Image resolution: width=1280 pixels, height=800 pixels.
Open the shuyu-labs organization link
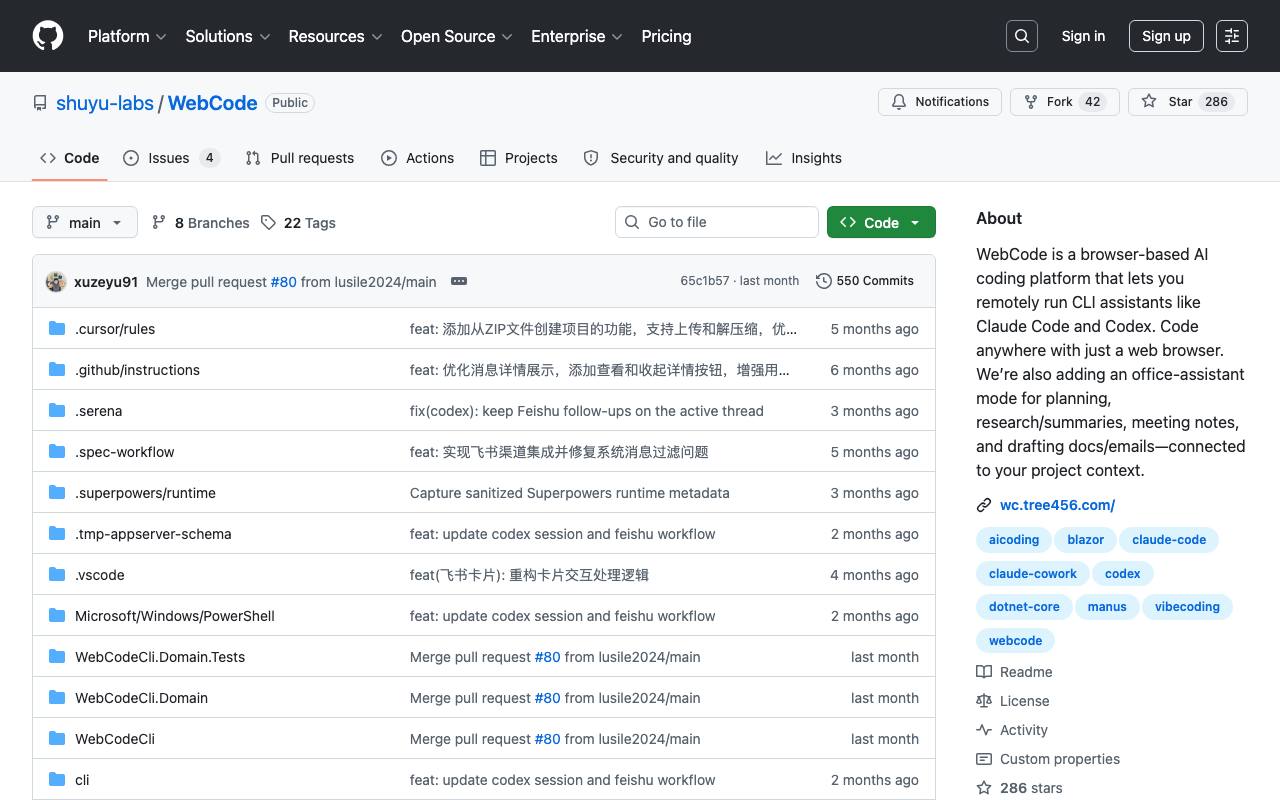coord(105,103)
